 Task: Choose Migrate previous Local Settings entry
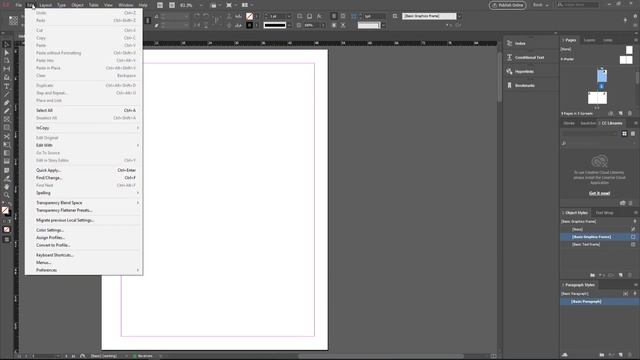[84, 220]
